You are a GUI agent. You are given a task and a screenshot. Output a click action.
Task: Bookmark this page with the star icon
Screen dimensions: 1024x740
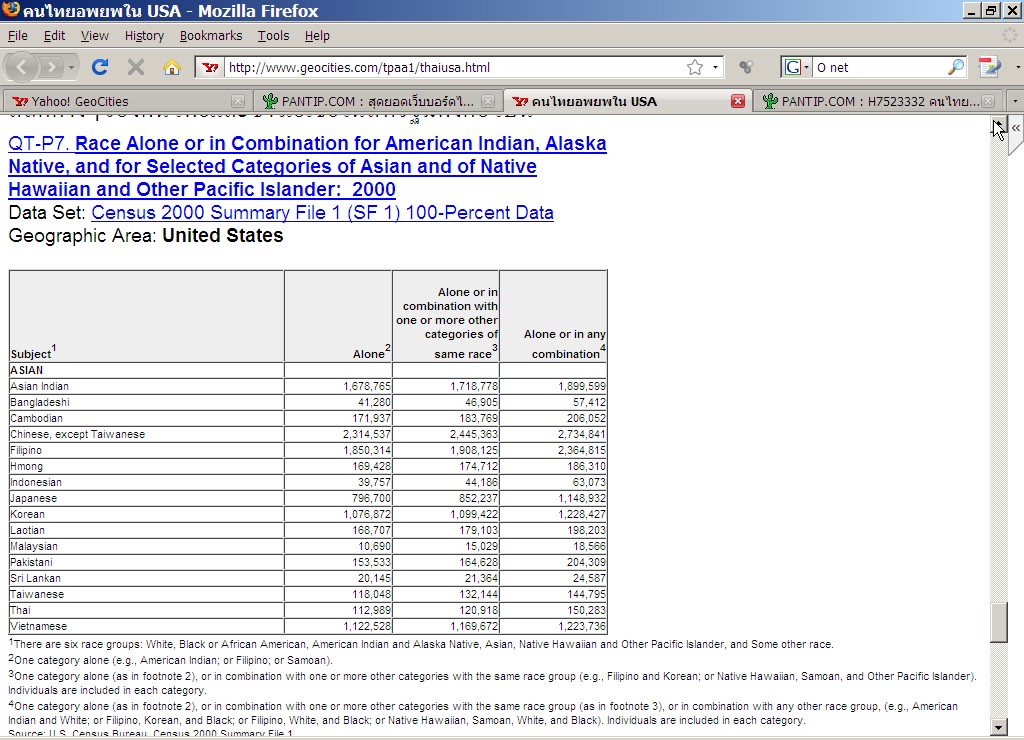pyautogui.click(x=695, y=67)
